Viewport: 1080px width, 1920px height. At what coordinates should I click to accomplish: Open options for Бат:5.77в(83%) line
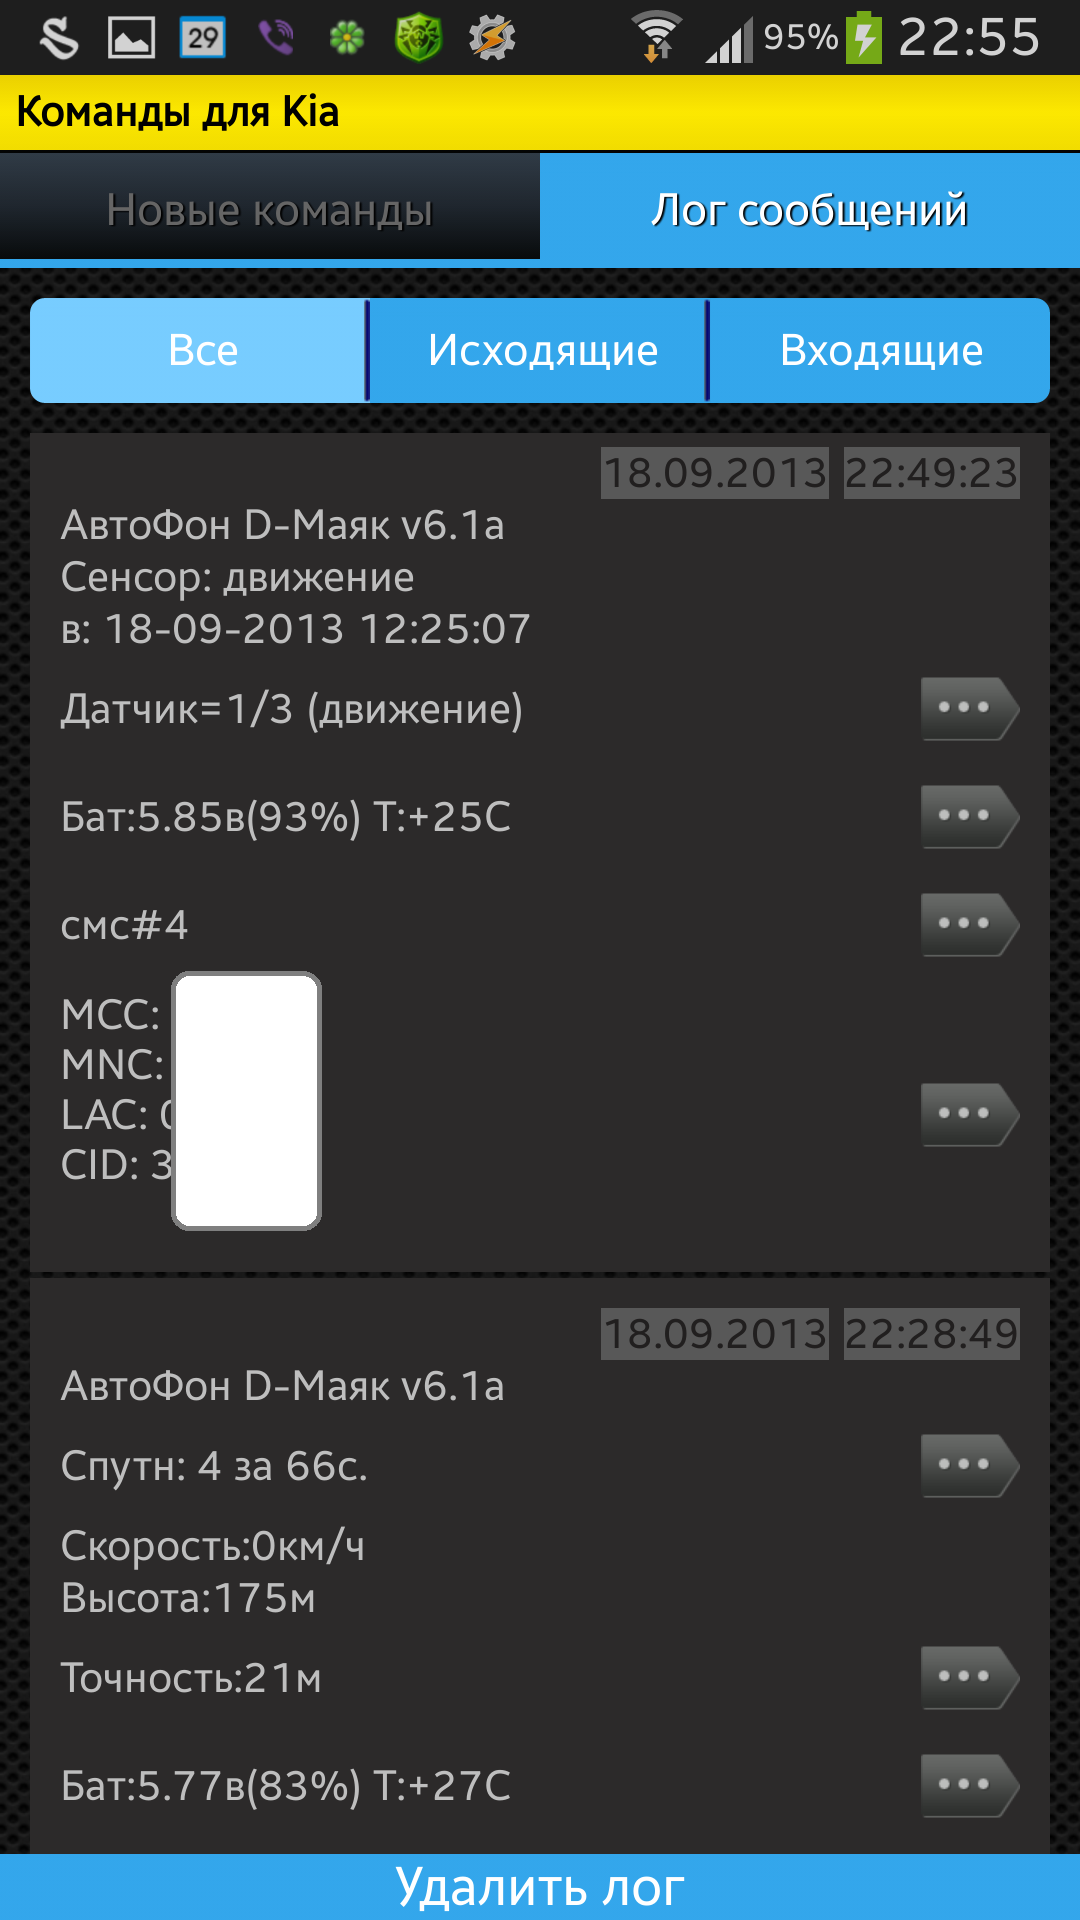coord(968,1785)
